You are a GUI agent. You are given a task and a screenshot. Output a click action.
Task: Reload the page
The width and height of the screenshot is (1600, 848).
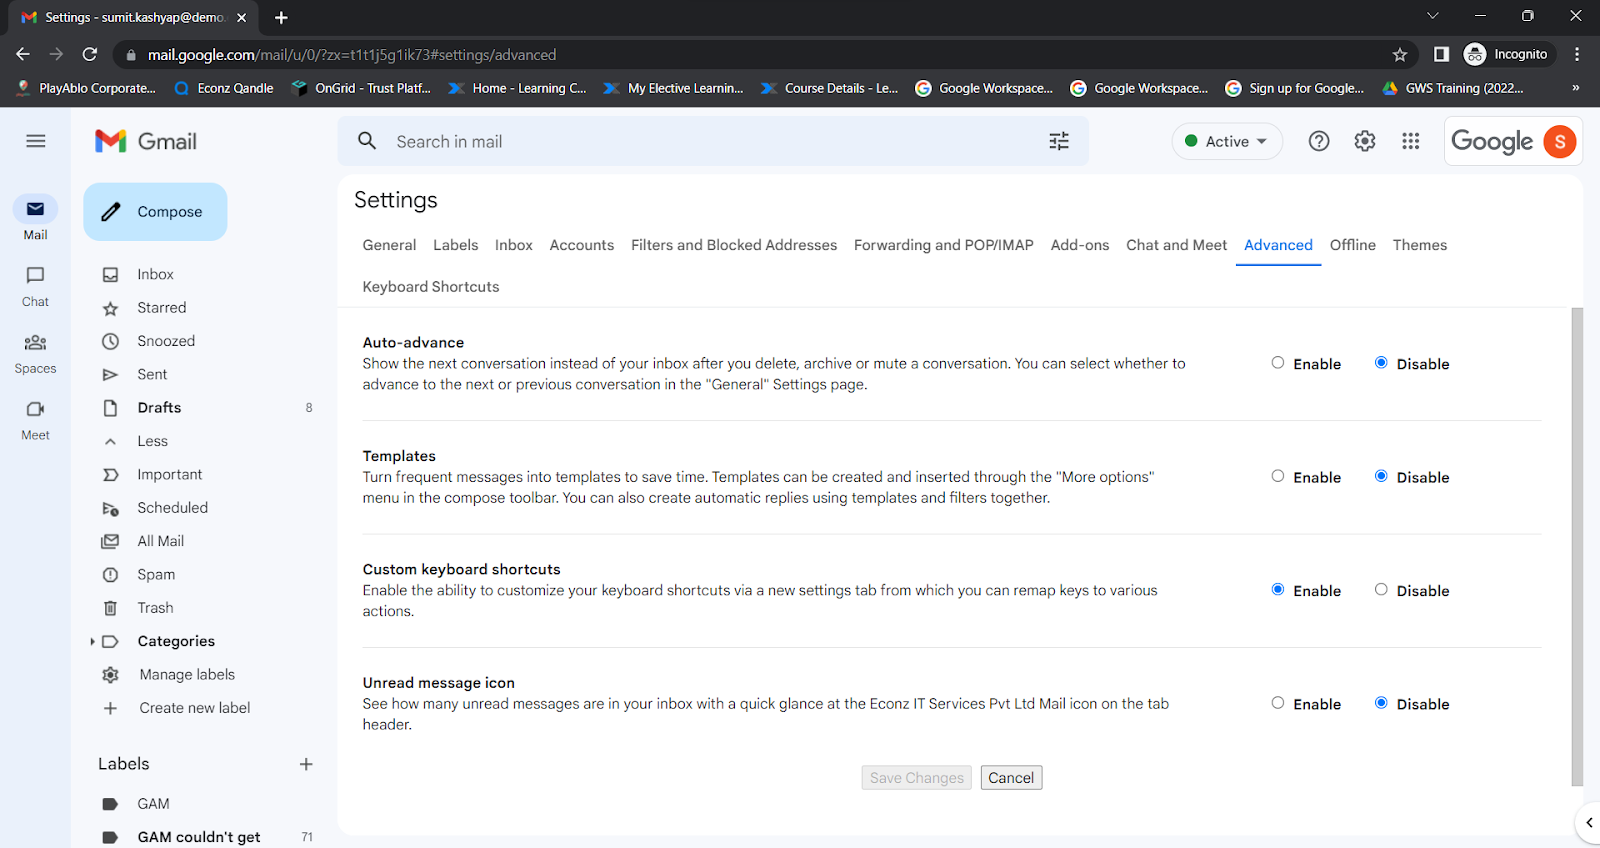[90, 54]
